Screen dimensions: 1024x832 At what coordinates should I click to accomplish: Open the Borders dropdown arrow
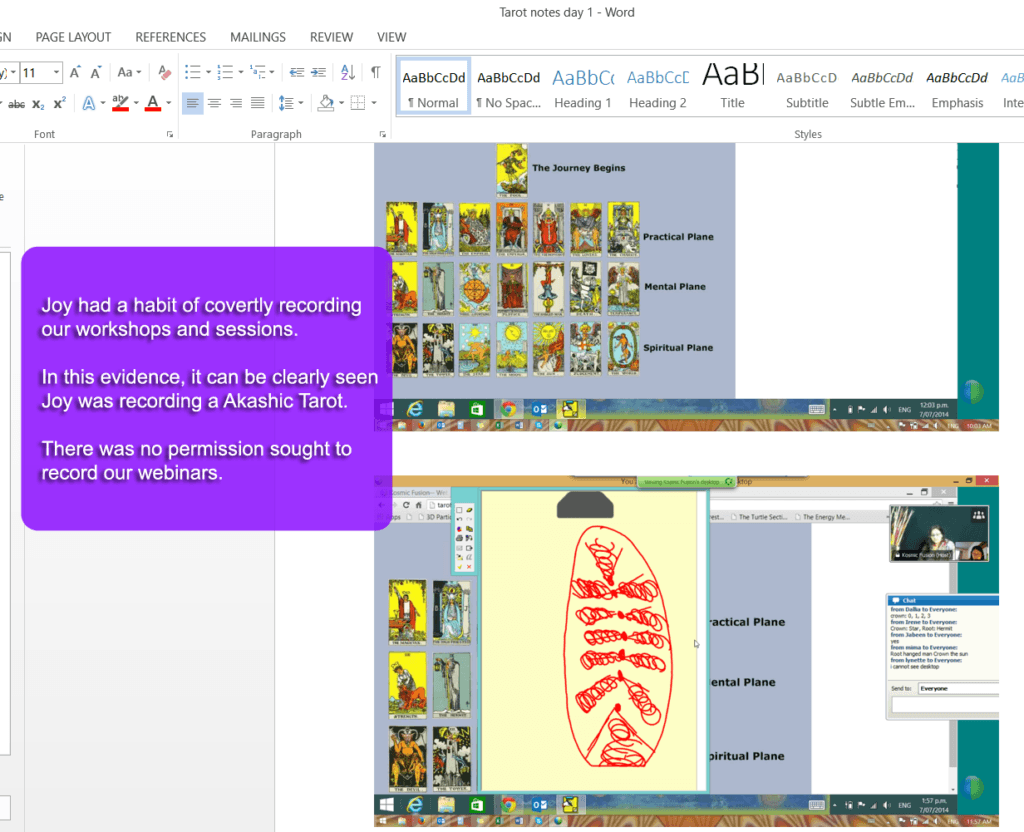tap(374, 103)
